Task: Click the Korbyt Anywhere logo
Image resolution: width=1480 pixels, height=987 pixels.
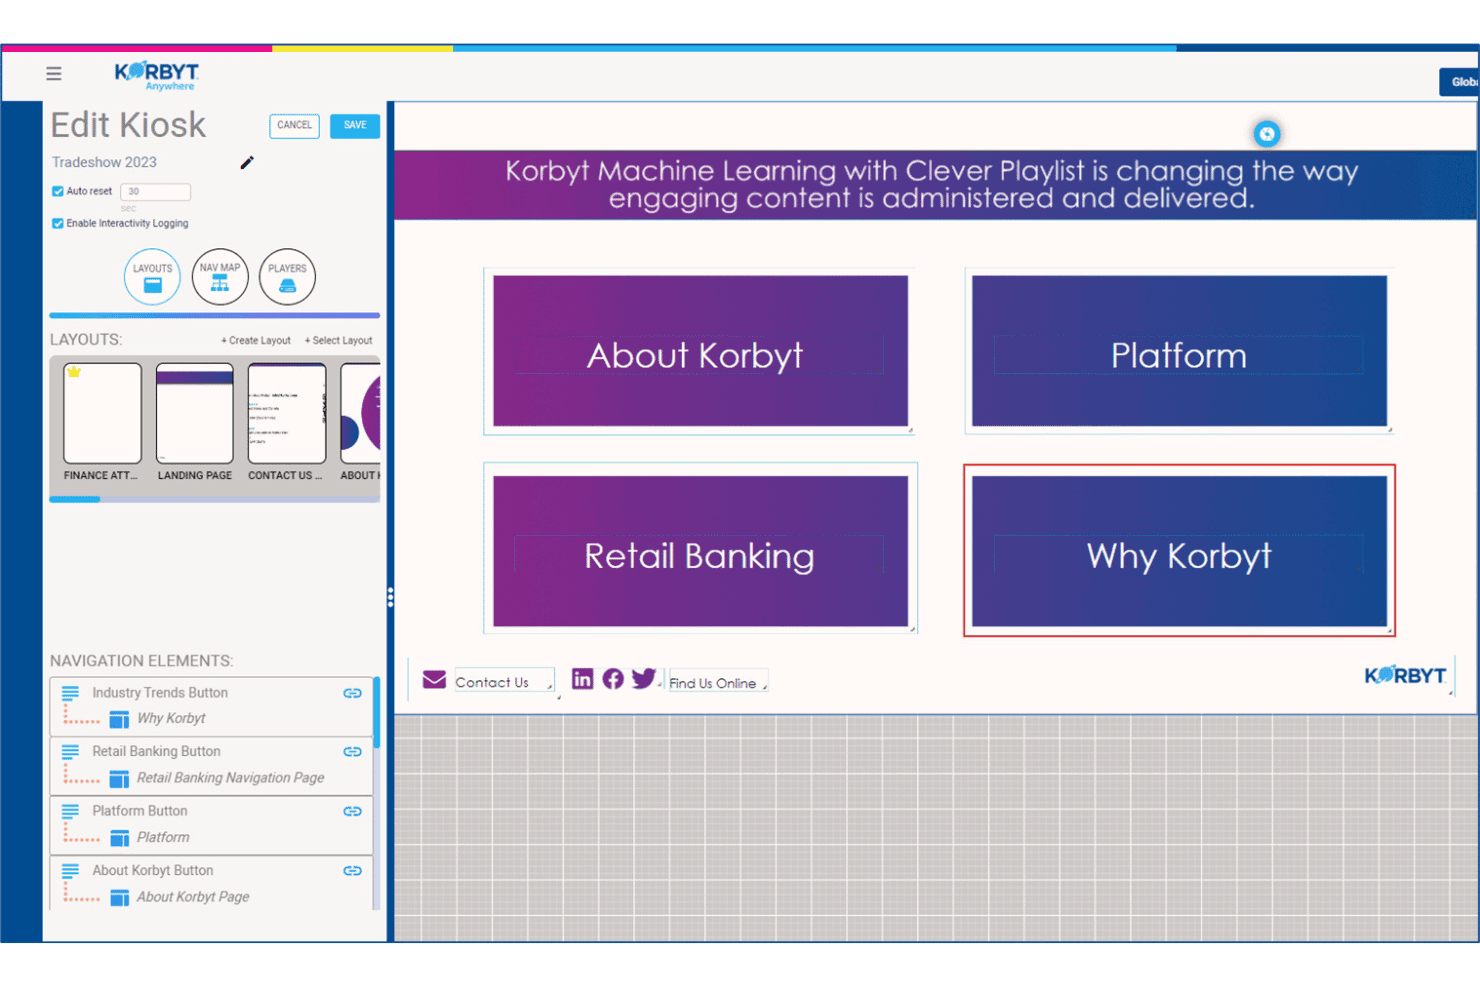Action: pos(157,75)
